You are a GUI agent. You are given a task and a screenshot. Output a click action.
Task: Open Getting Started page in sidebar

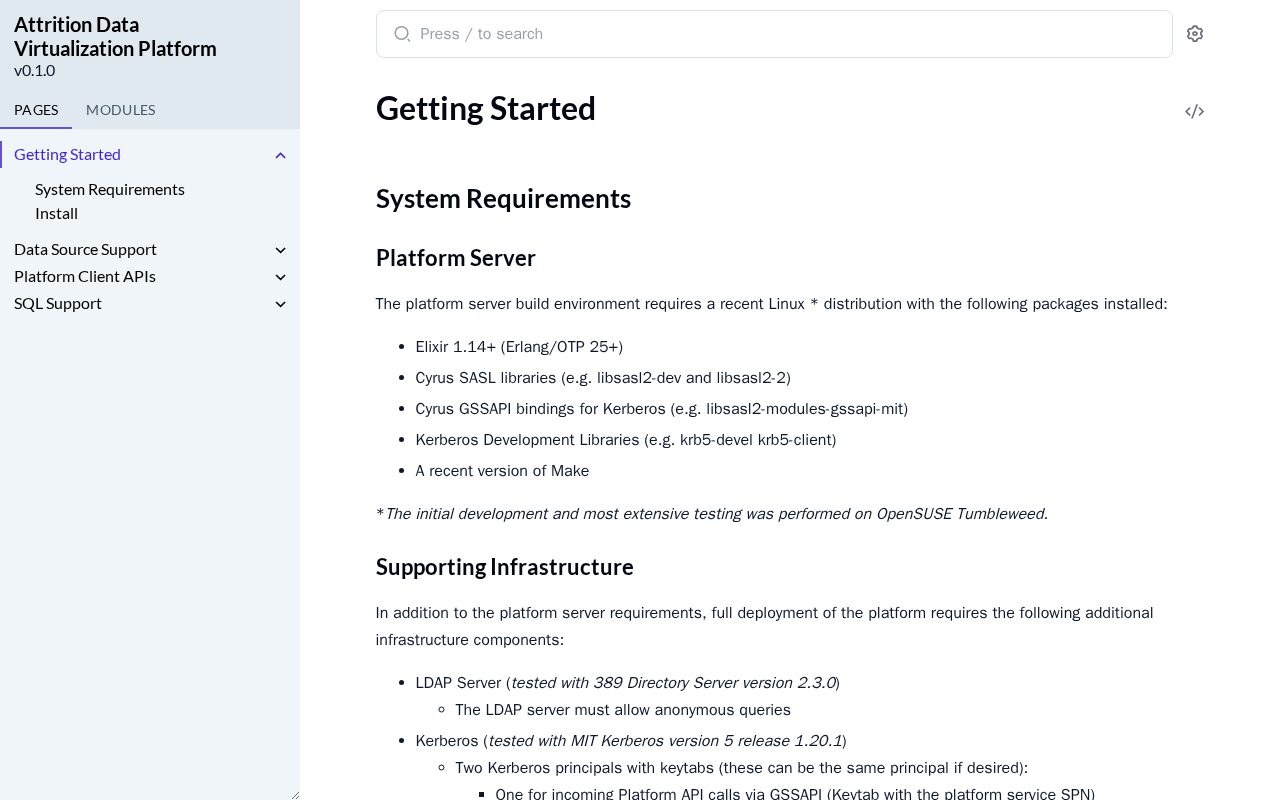point(67,154)
